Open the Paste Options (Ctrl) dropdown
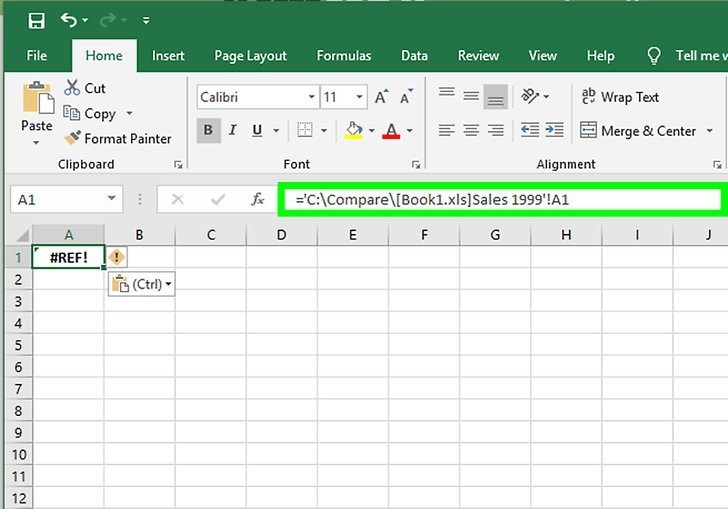This screenshot has height=509, width=728. click(x=141, y=284)
